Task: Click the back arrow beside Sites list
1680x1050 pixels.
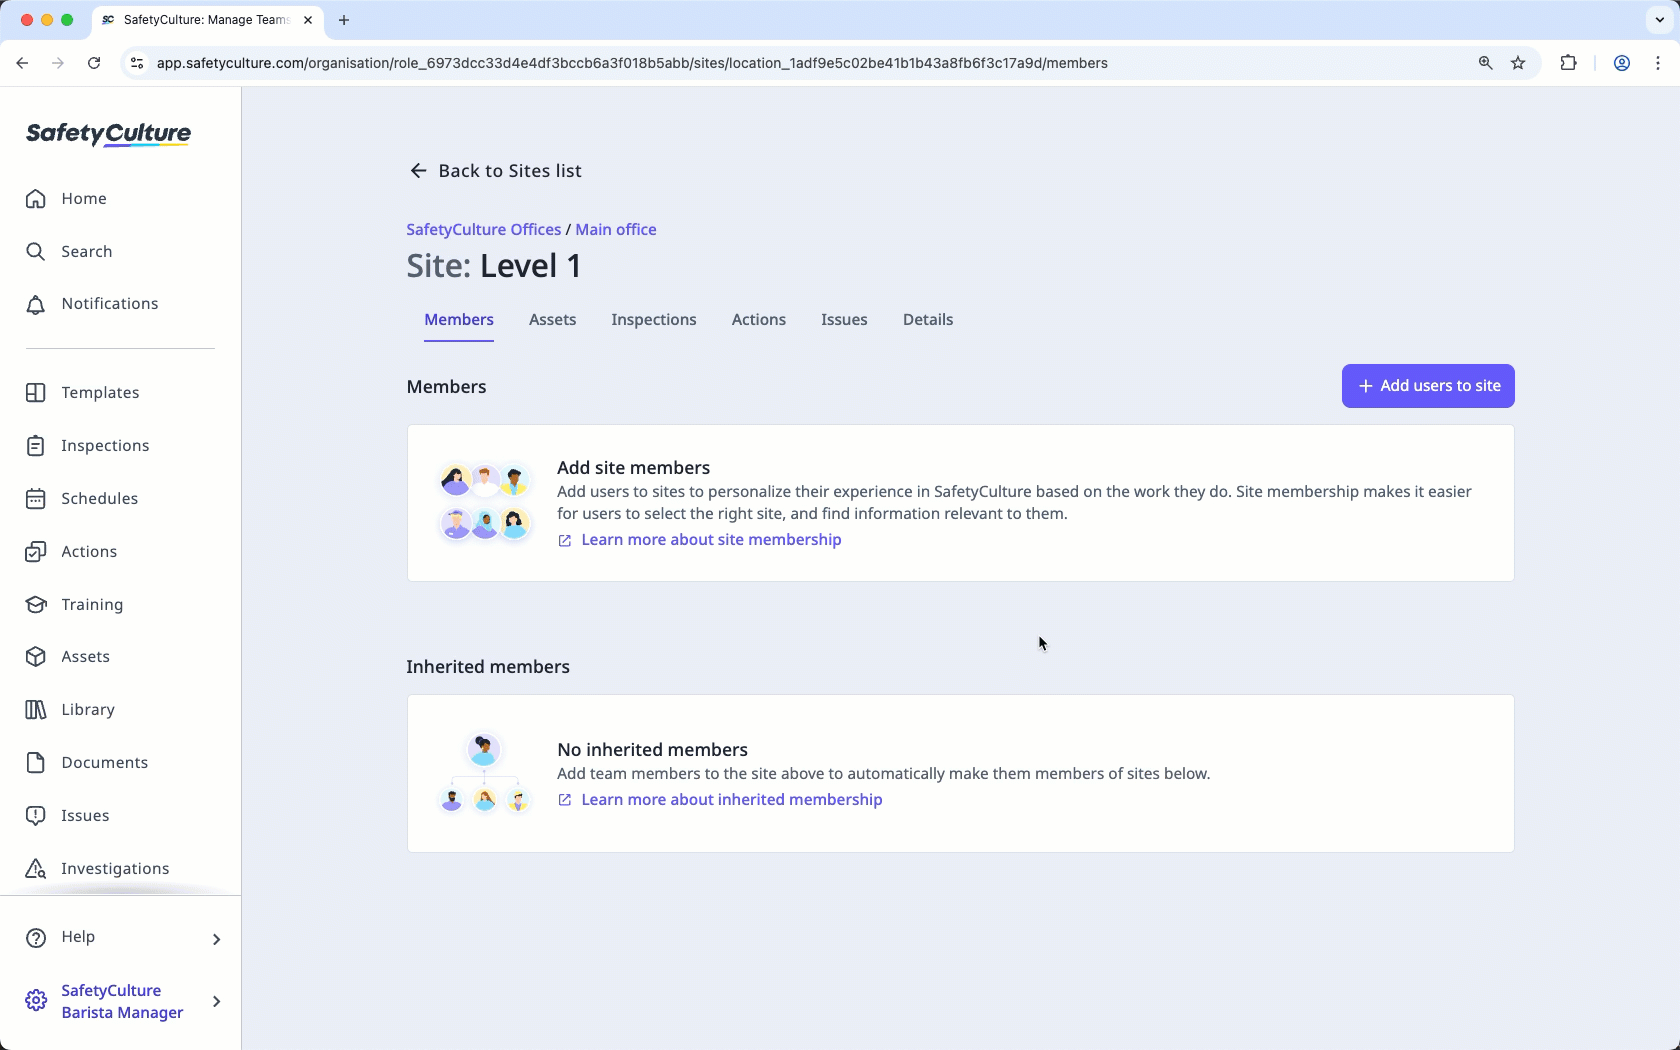Action: [x=418, y=171]
